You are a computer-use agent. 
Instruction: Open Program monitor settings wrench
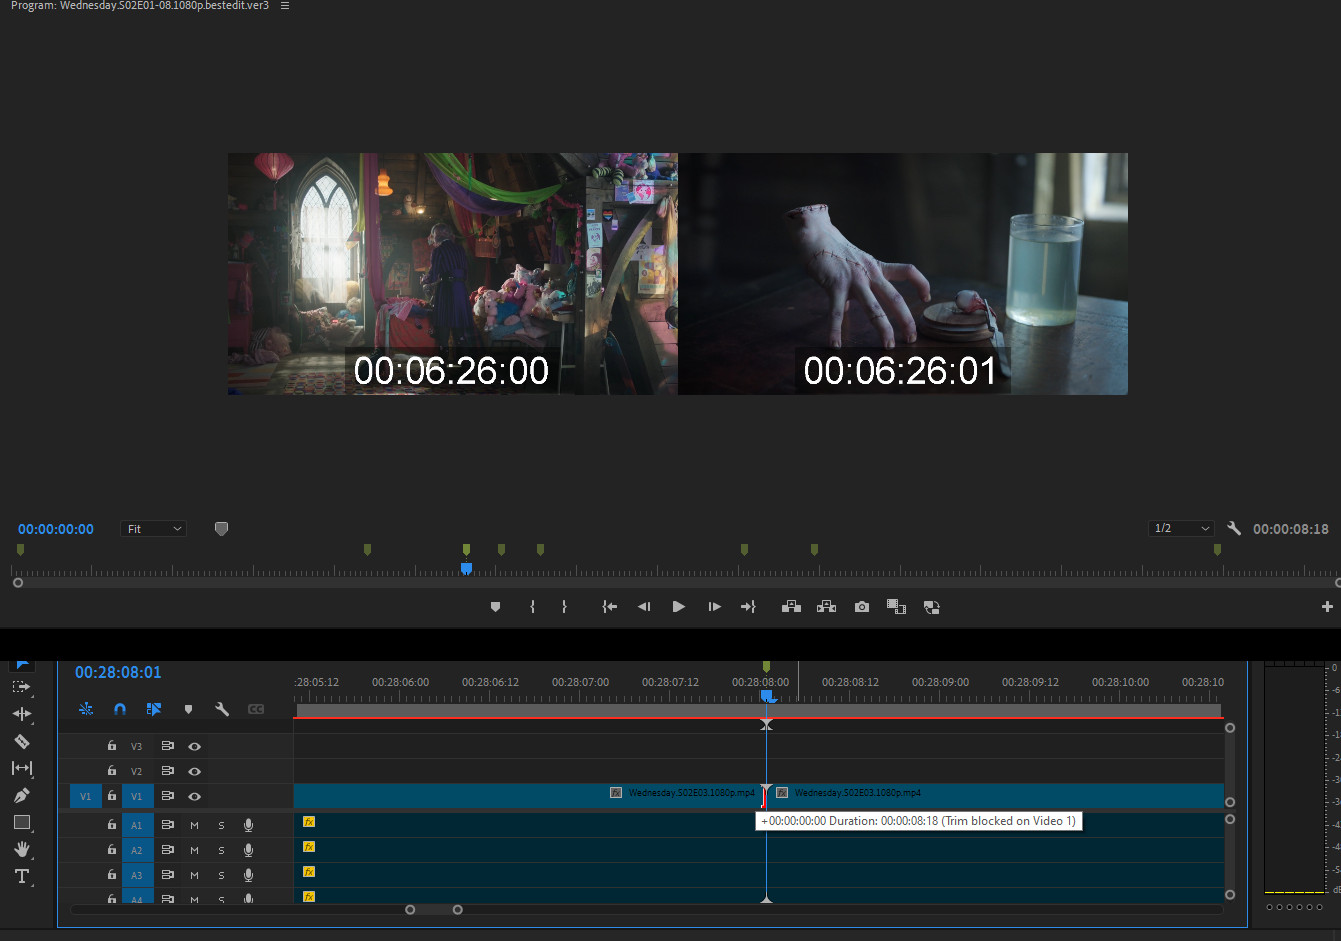pos(1234,528)
